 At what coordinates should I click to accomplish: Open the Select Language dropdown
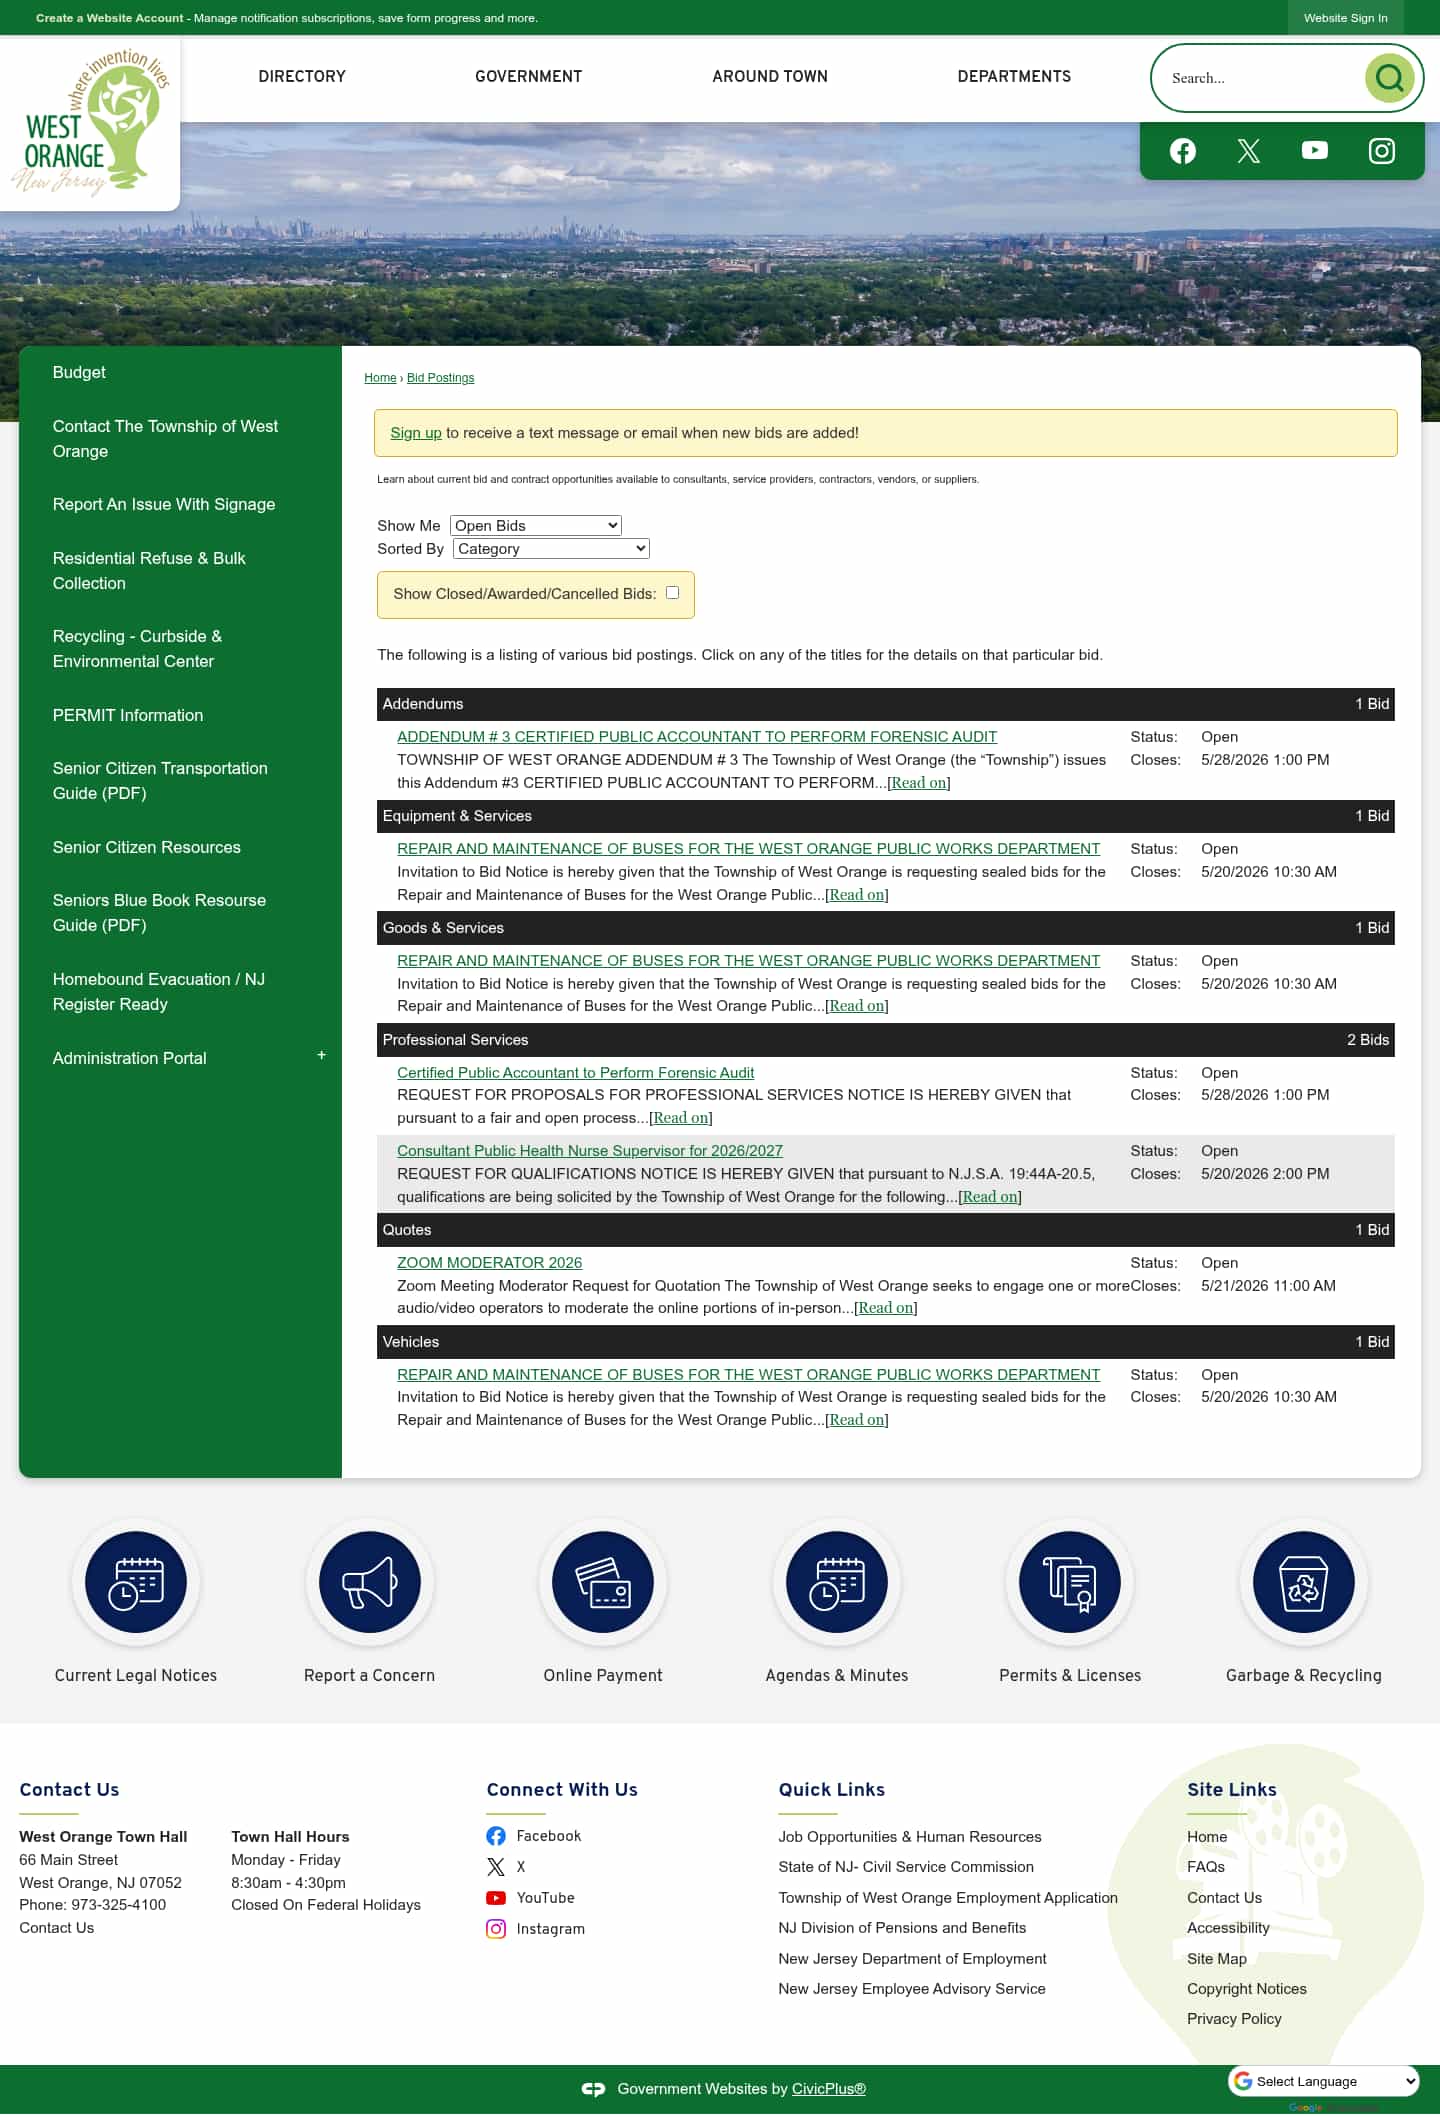pos(1325,2081)
